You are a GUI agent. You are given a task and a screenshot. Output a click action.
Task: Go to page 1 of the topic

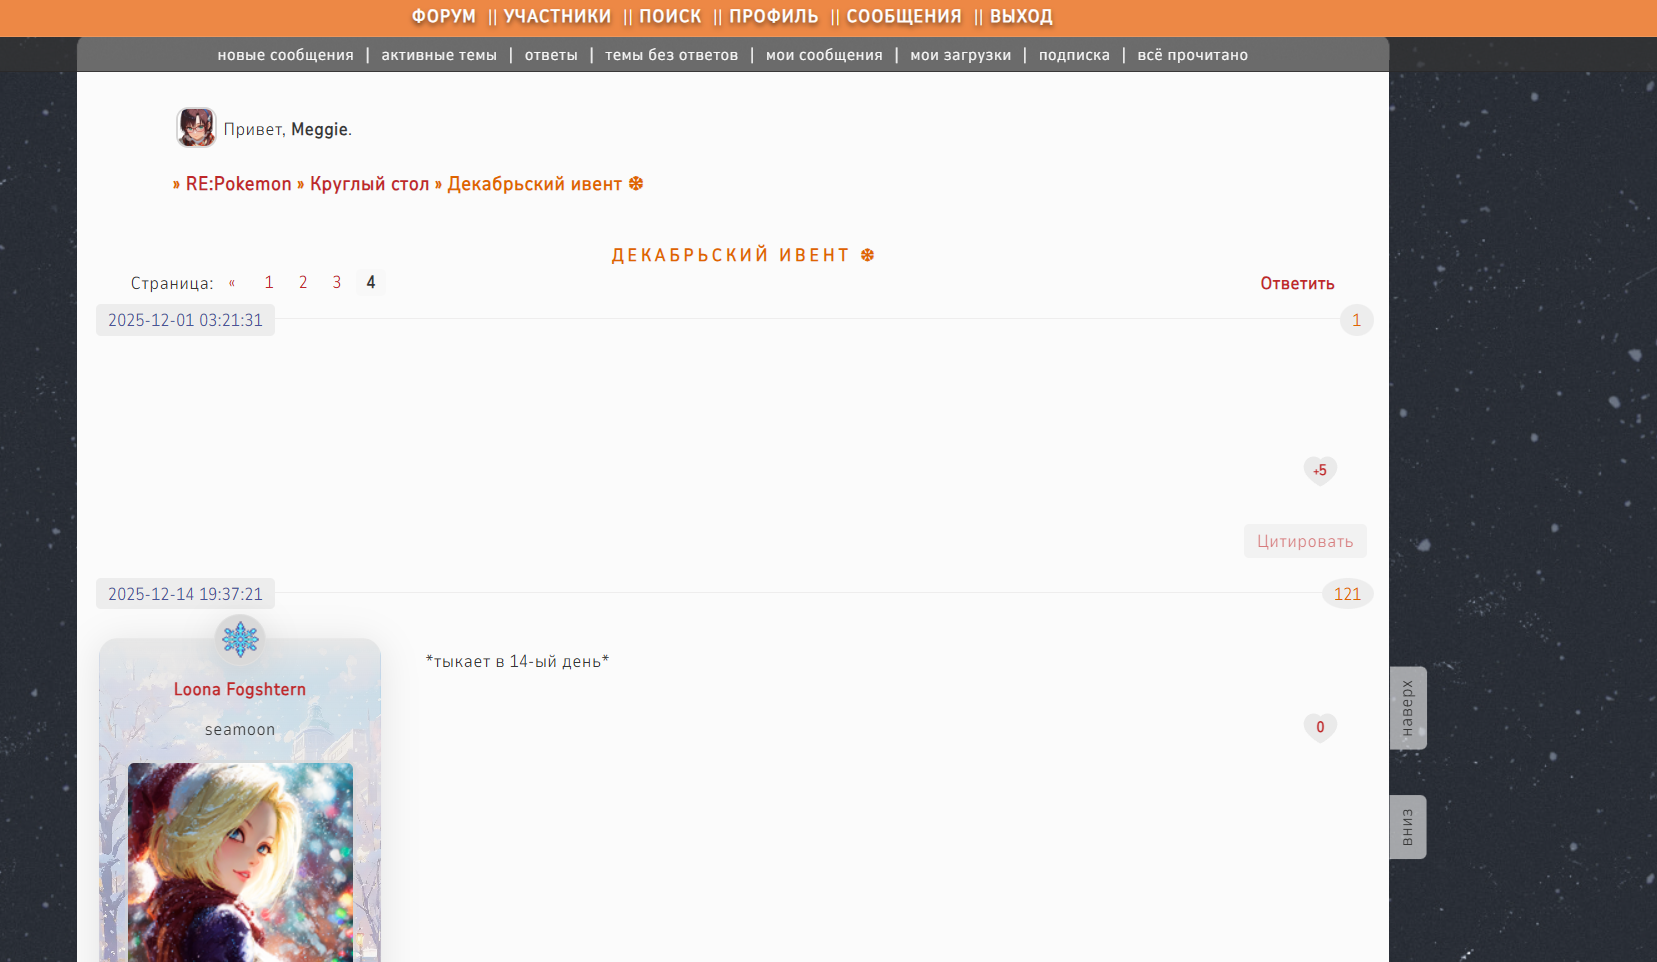(x=269, y=283)
